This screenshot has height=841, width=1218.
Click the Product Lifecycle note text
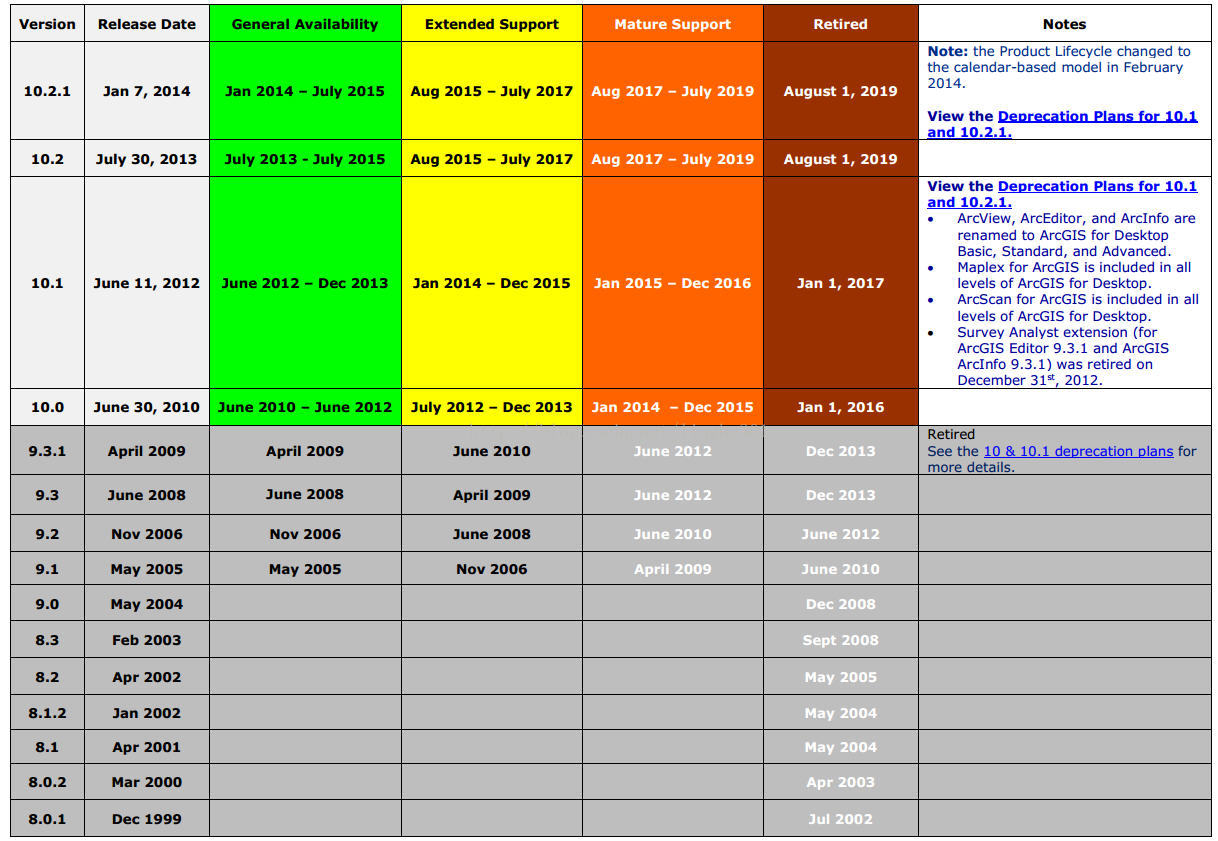coord(1058,67)
